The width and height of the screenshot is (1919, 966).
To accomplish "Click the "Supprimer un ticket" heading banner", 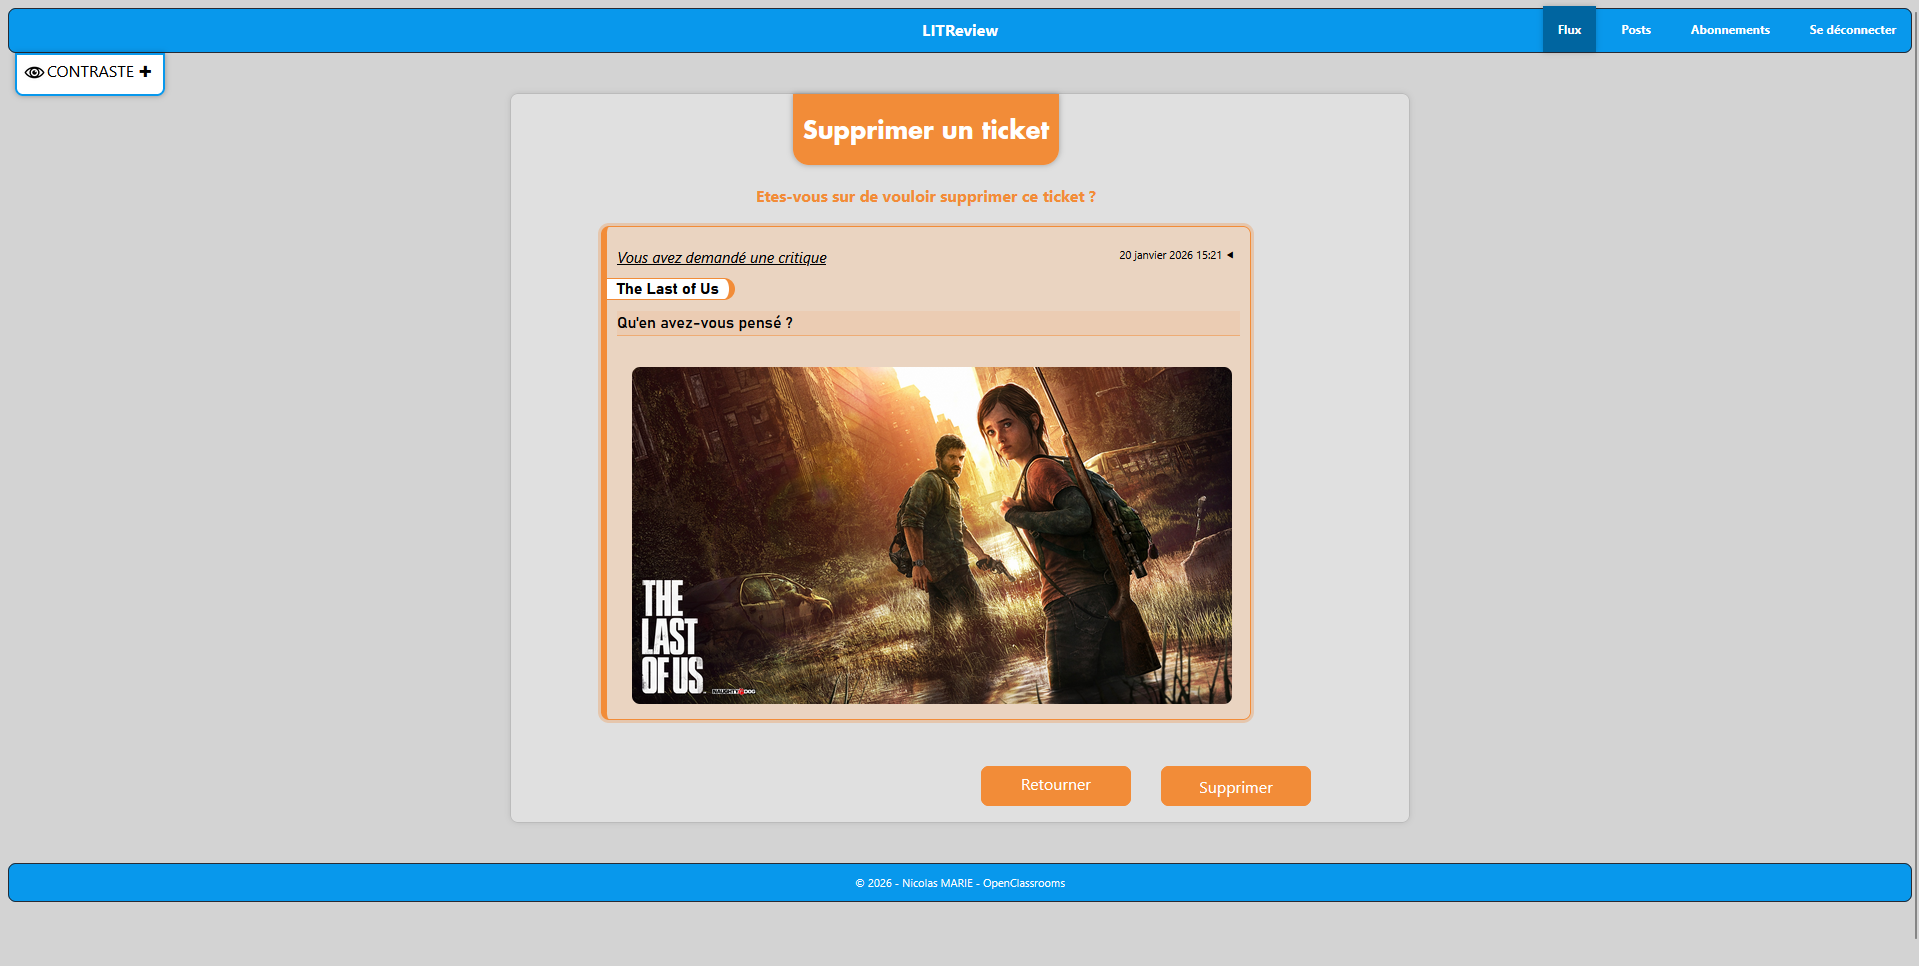I will point(925,130).
